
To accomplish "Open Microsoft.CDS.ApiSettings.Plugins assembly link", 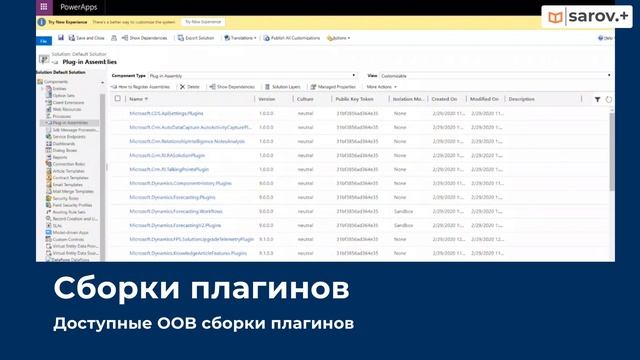I will click(x=166, y=113).
